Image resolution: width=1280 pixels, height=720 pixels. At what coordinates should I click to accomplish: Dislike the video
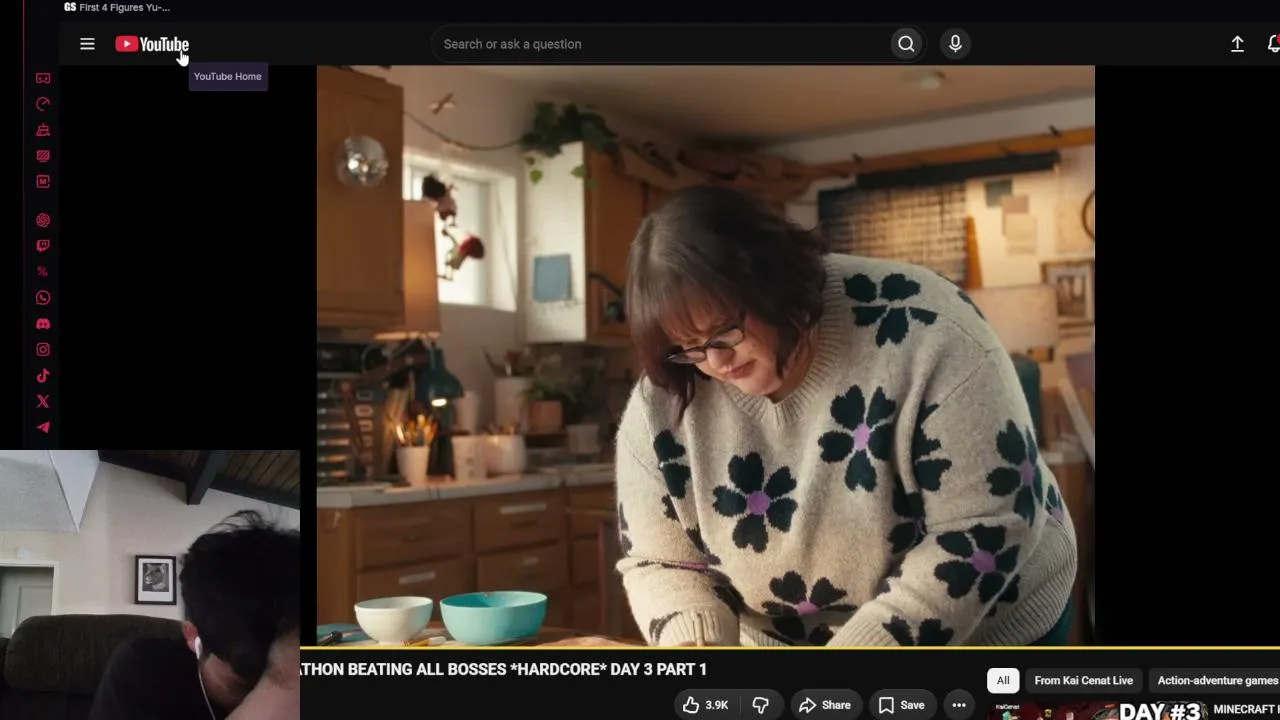760,705
